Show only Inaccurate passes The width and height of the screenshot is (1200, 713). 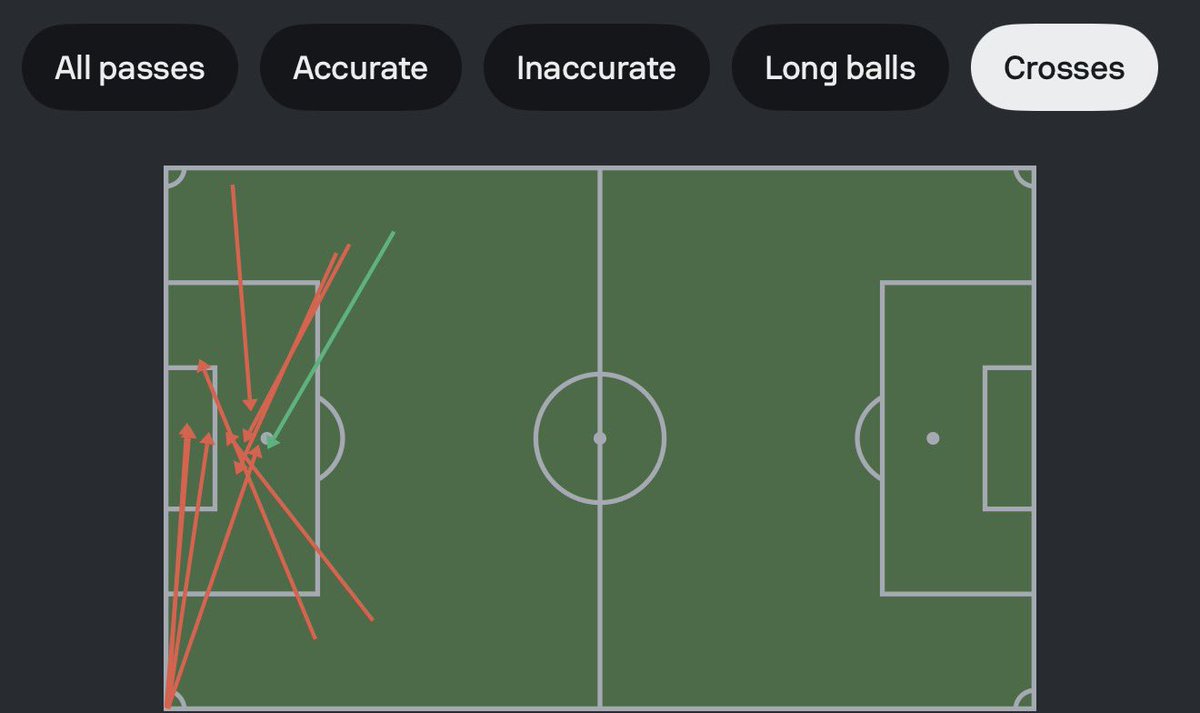[x=596, y=68]
